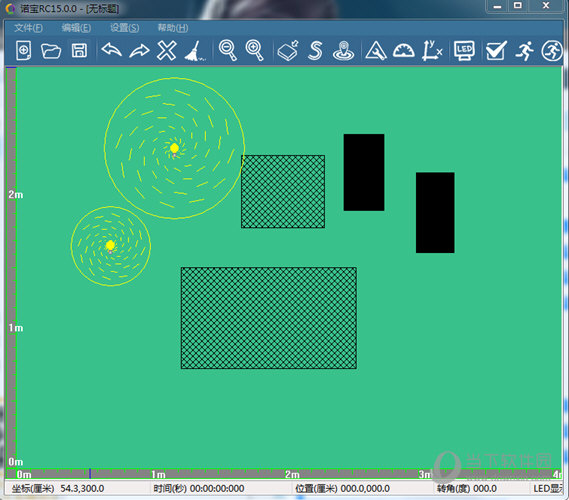Open the 设置(S) menu
Screen dimensions: 569x500
(124, 28)
